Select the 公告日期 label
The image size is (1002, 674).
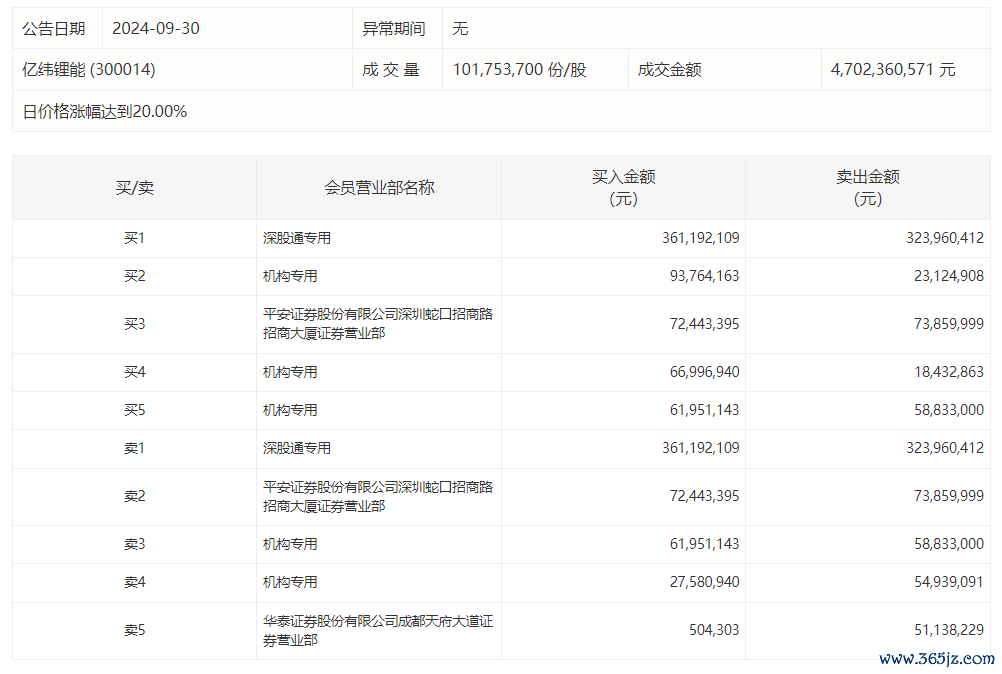[54, 29]
